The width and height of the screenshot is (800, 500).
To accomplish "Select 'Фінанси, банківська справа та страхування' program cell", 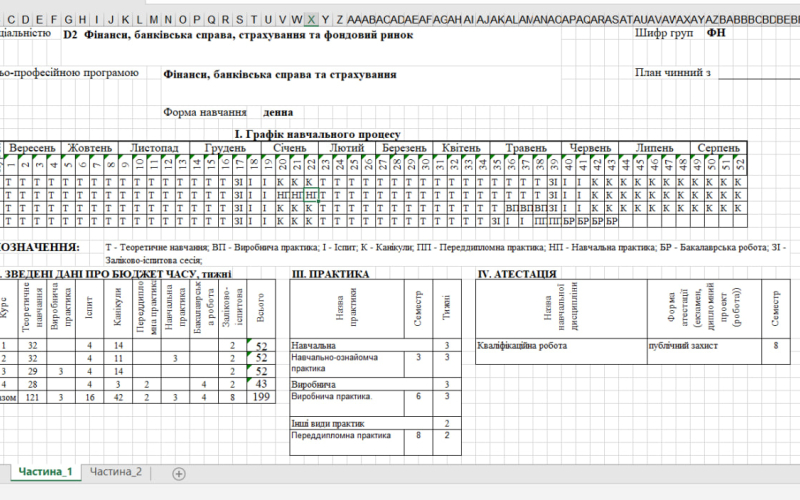I will pos(280,74).
